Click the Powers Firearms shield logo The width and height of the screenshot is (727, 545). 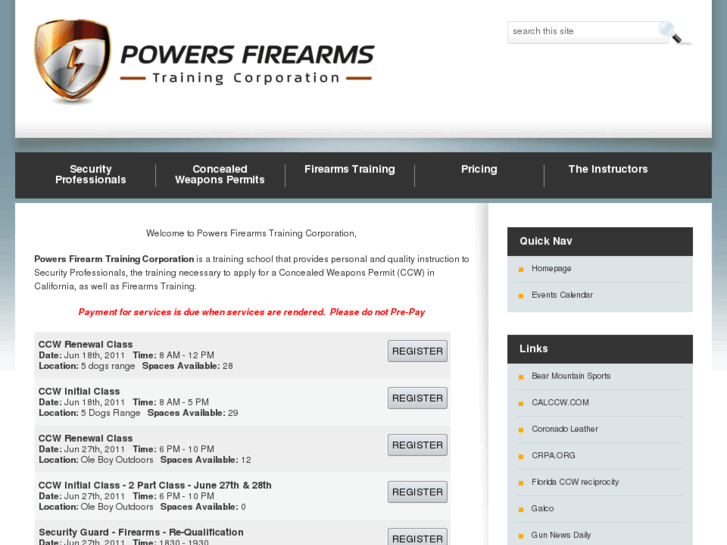pos(73,60)
